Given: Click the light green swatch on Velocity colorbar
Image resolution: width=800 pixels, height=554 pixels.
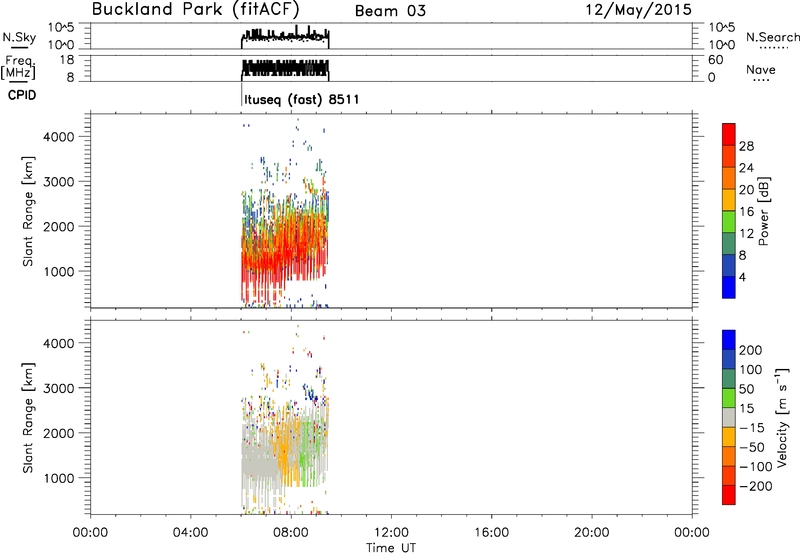Looking at the screenshot, I should tap(729, 398).
